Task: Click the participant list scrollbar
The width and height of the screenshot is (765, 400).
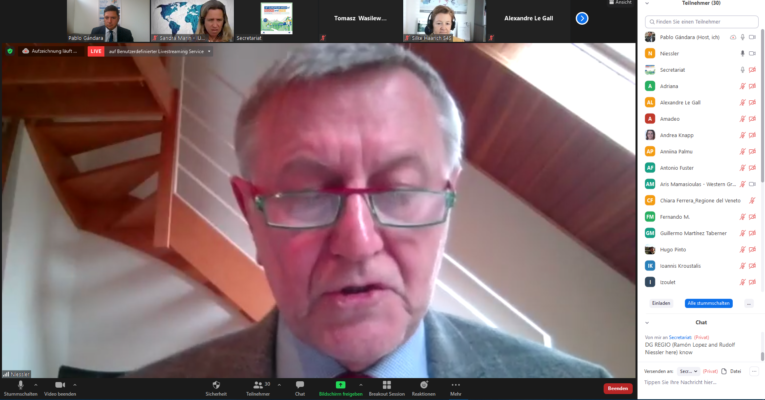Action: point(762,105)
